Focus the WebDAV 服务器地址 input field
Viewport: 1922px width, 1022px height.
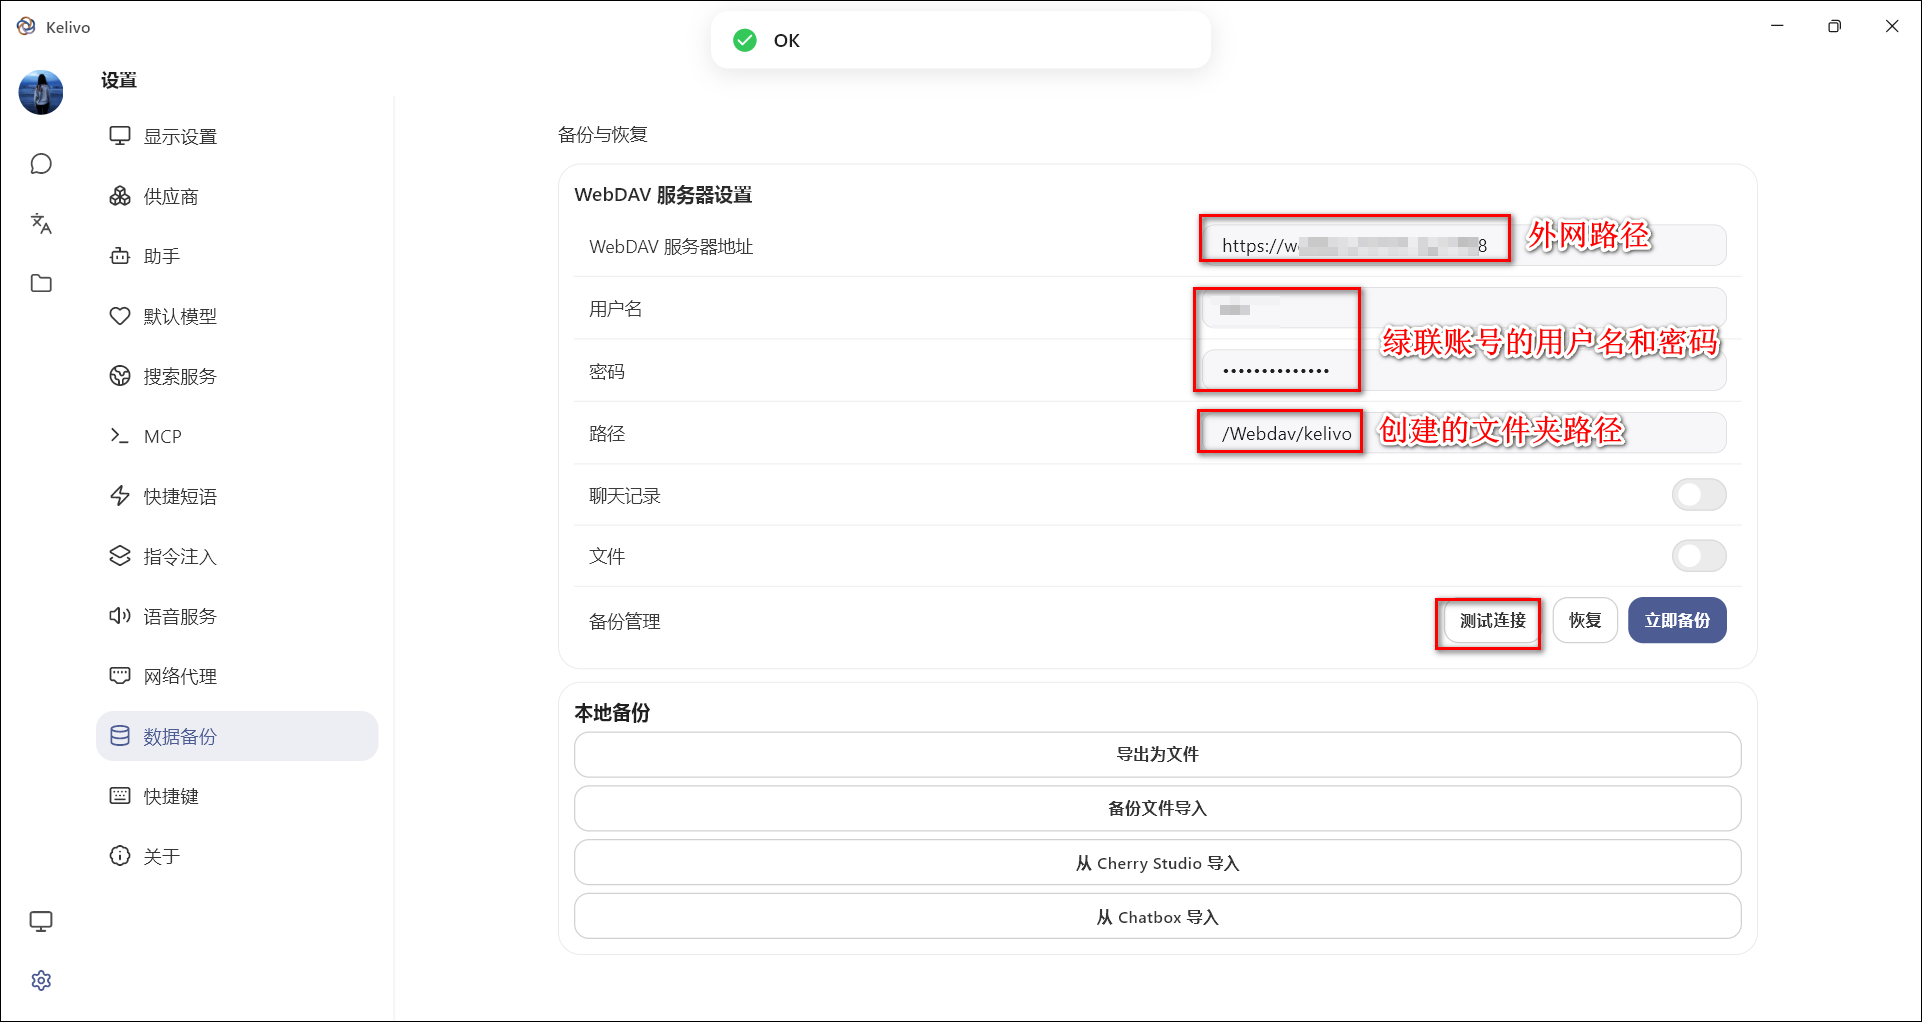pyautogui.click(x=1462, y=246)
